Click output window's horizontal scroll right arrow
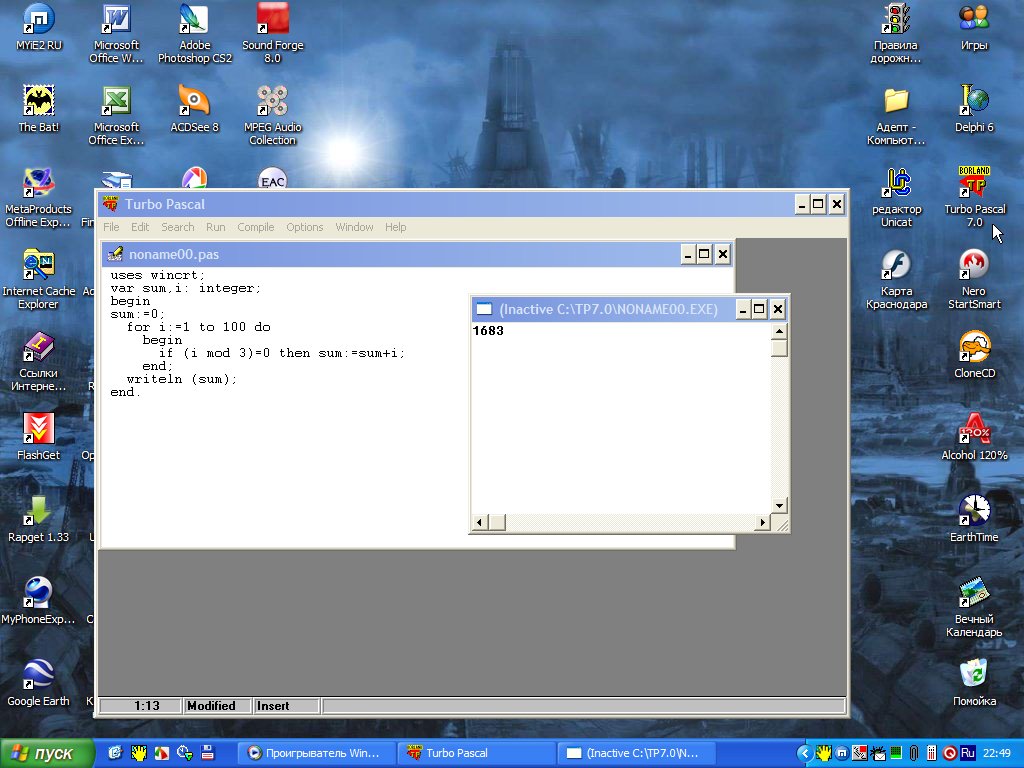The image size is (1024, 768). 762,523
